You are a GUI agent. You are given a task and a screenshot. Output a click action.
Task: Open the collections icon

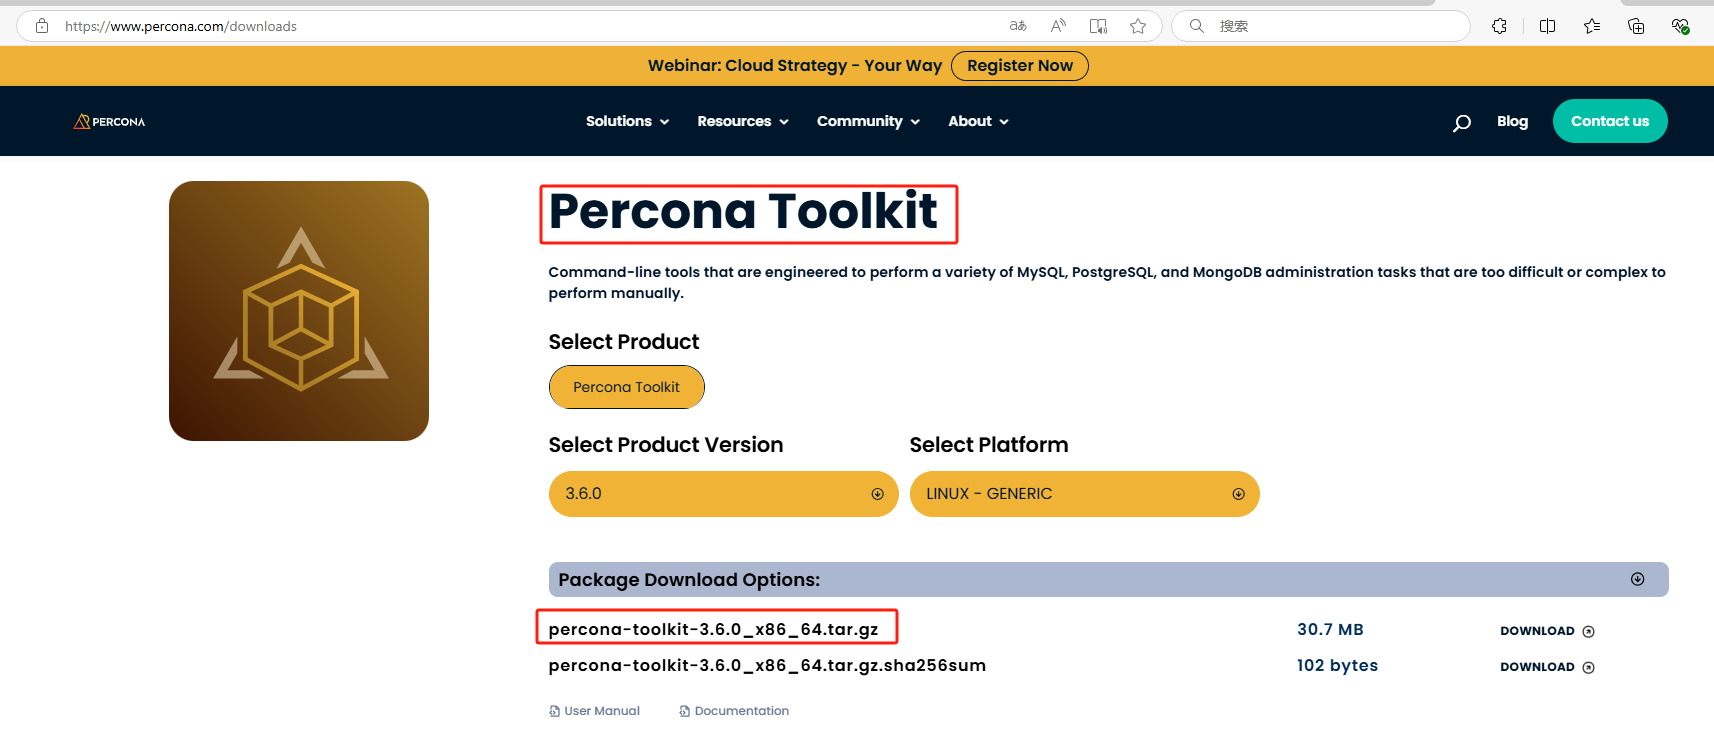(1636, 26)
